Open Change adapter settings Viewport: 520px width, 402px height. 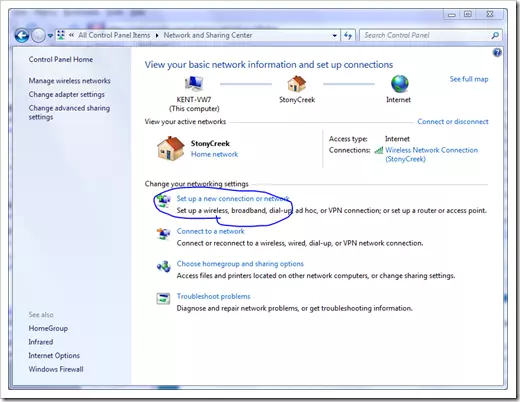(66, 94)
